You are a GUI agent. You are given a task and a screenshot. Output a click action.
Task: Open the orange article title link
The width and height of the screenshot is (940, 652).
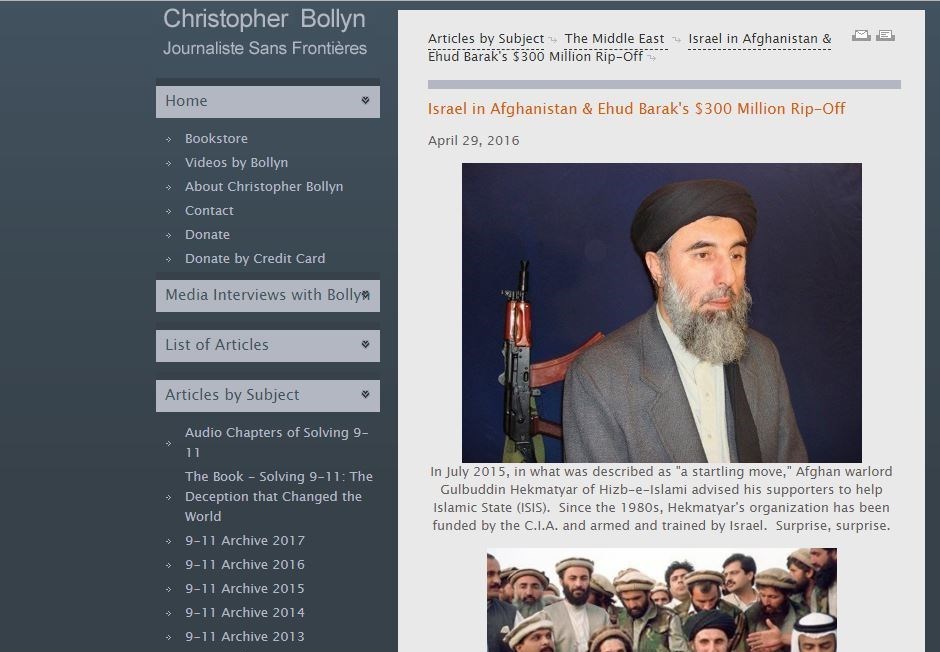(x=636, y=108)
